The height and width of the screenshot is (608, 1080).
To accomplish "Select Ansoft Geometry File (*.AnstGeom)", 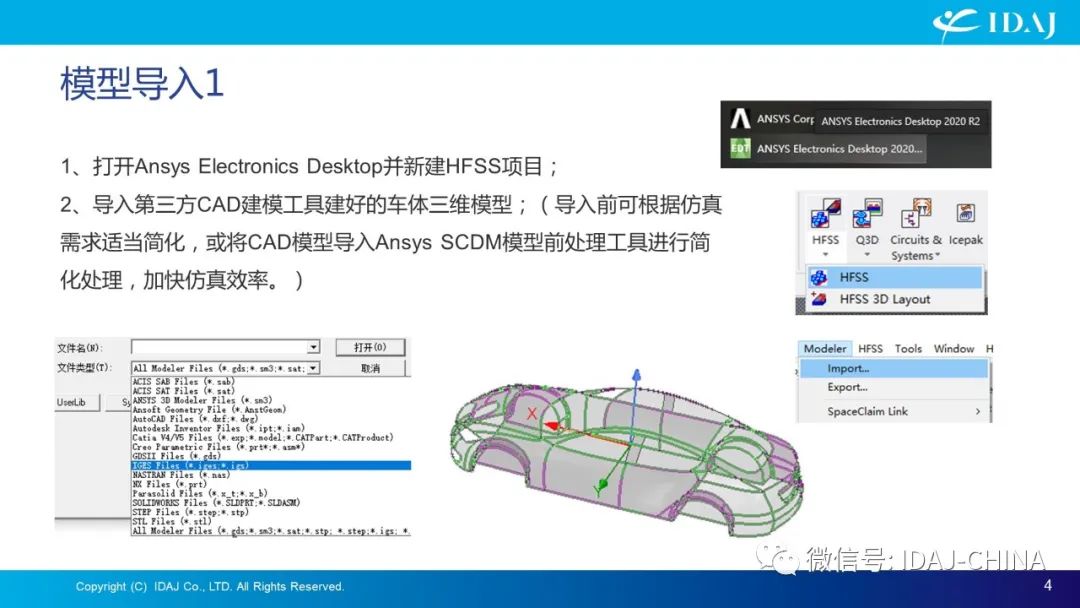I will point(271,410).
